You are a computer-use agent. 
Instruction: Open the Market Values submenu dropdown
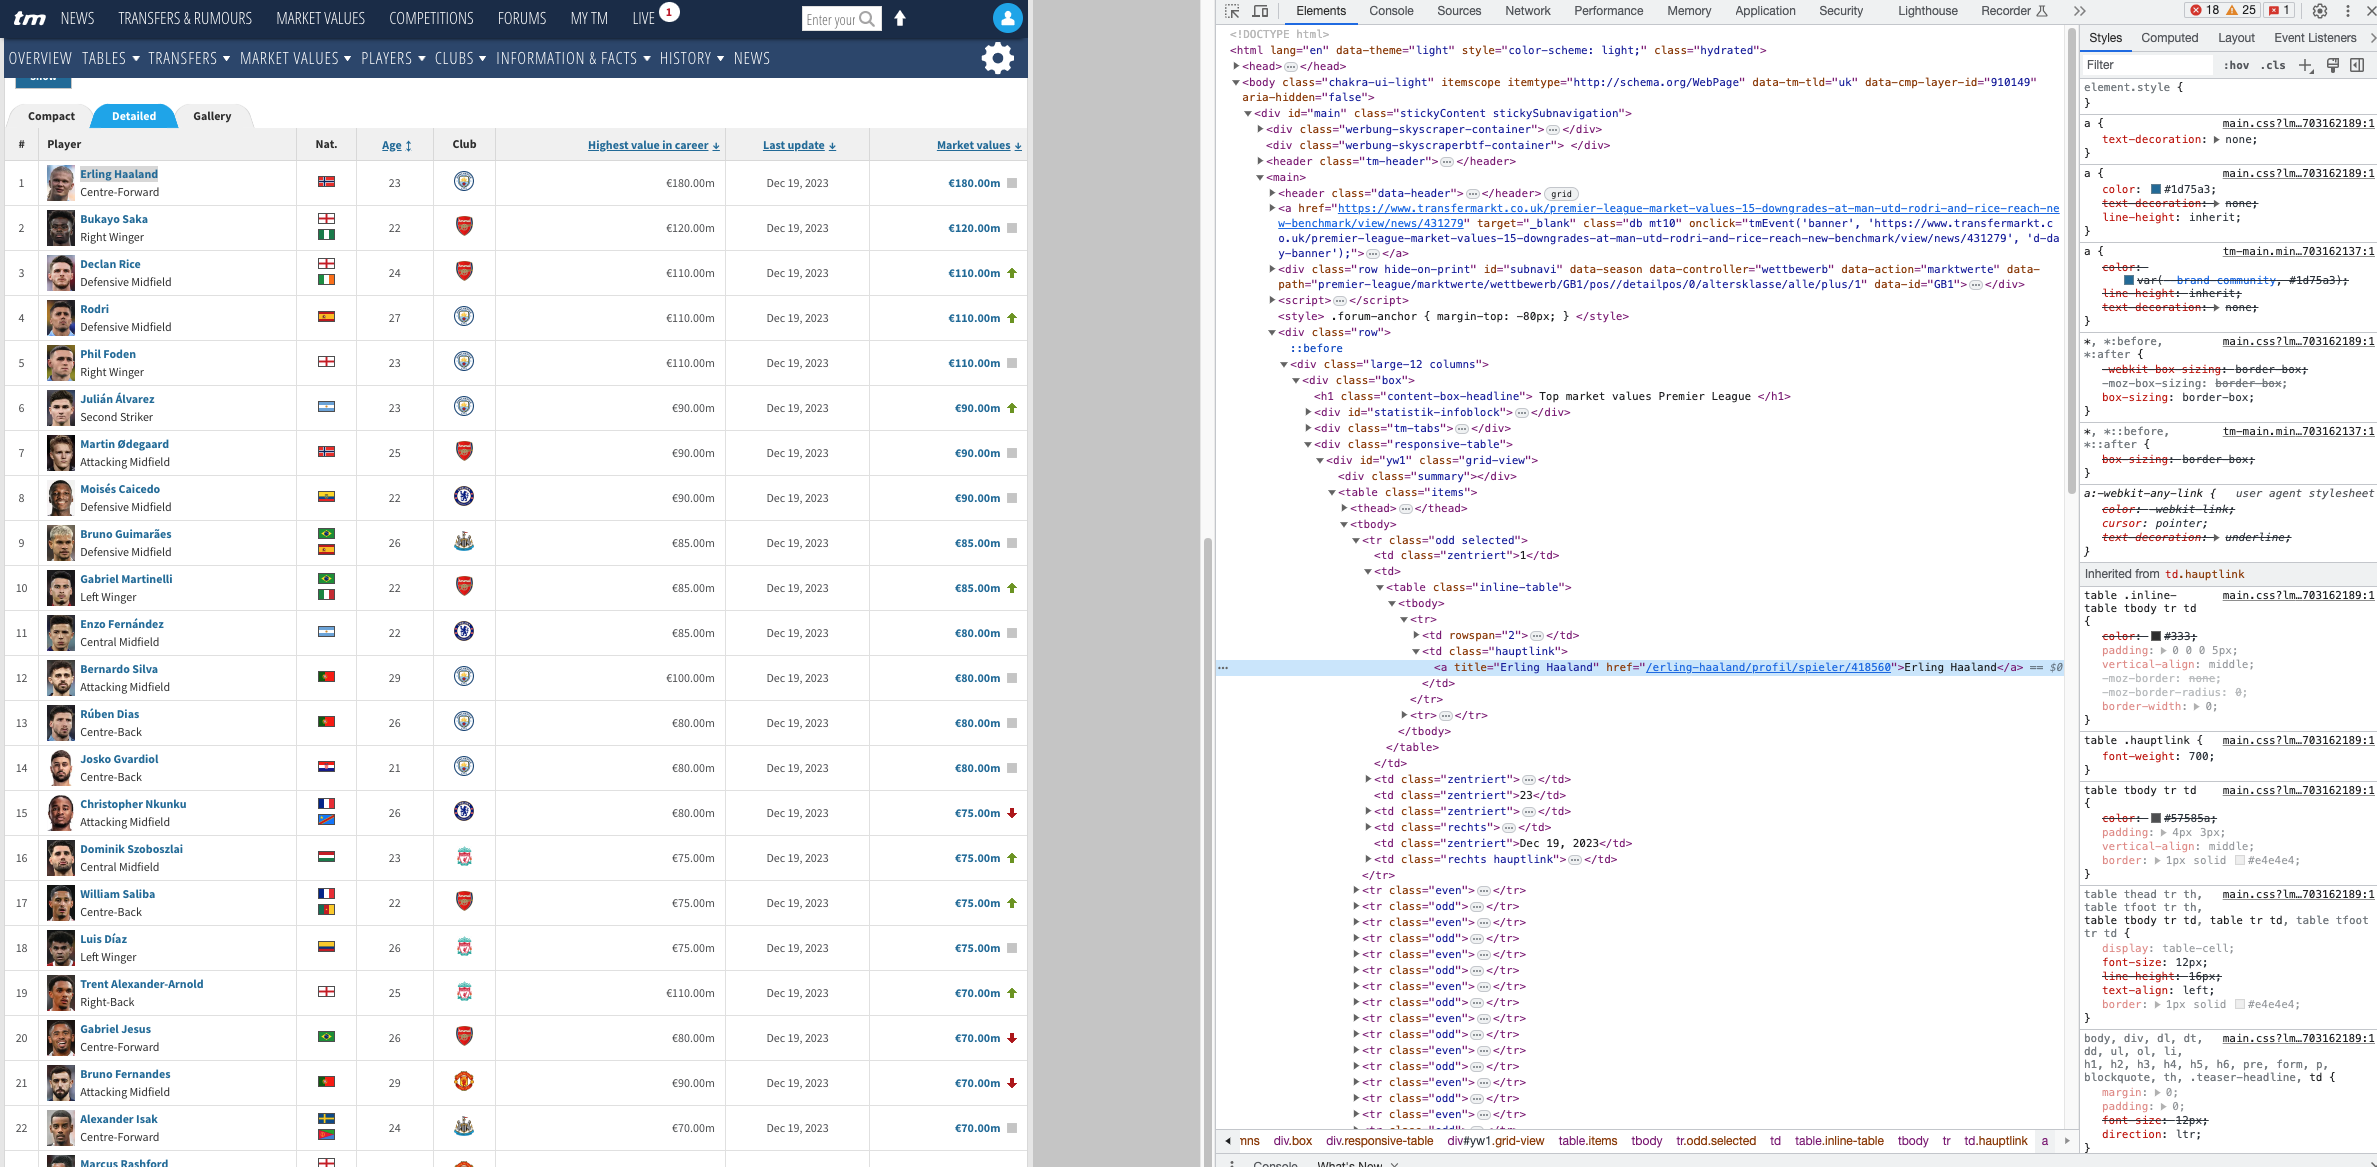pyautogui.click(x=295, y=58)
